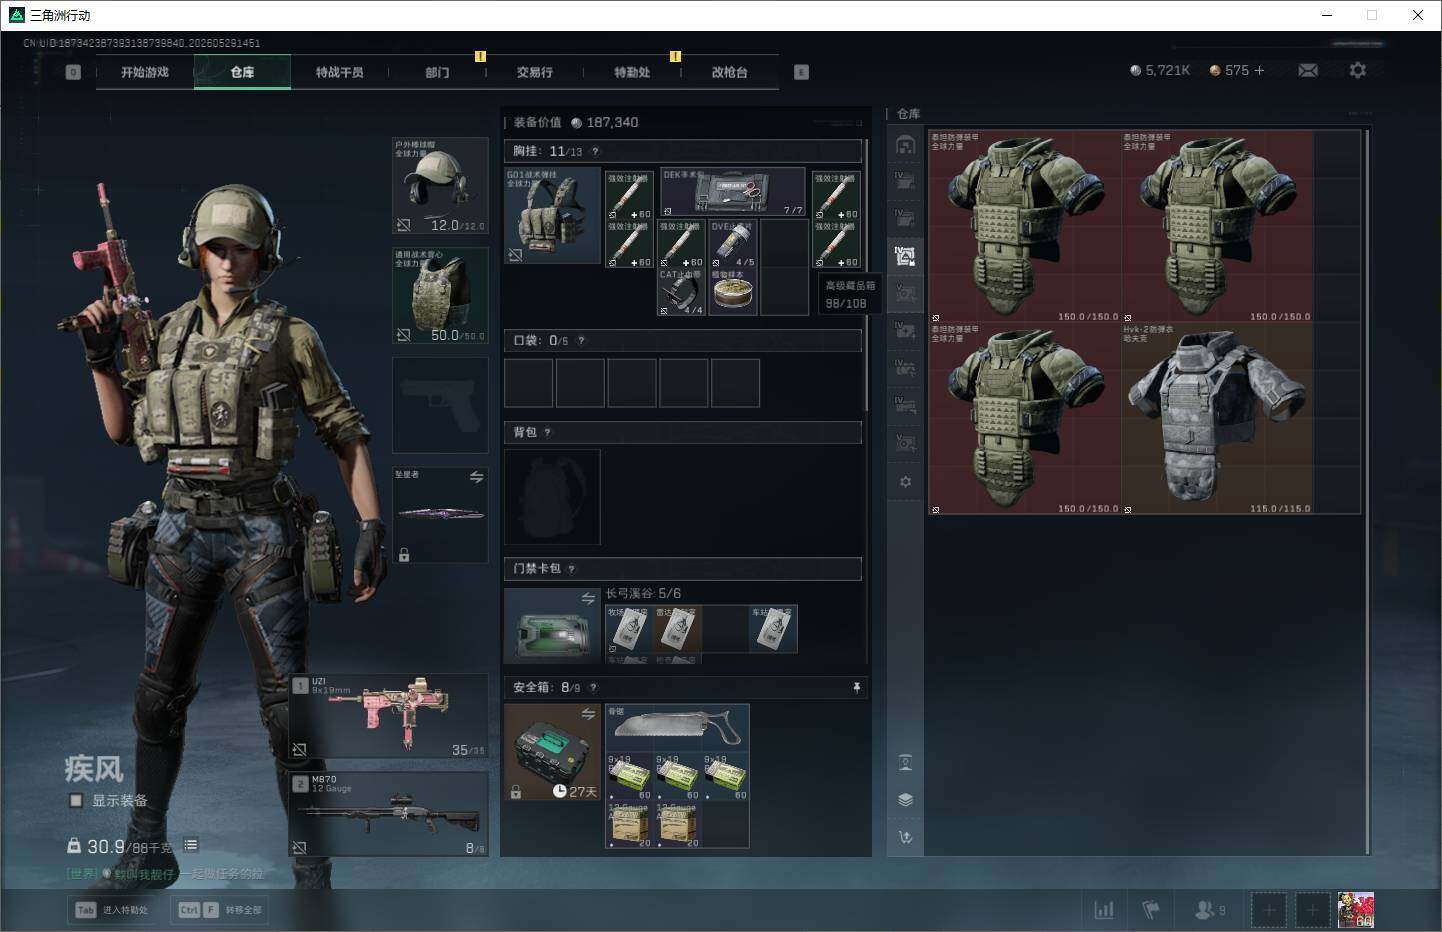Click the help icon next to 口袋

[x=581, y=340]
